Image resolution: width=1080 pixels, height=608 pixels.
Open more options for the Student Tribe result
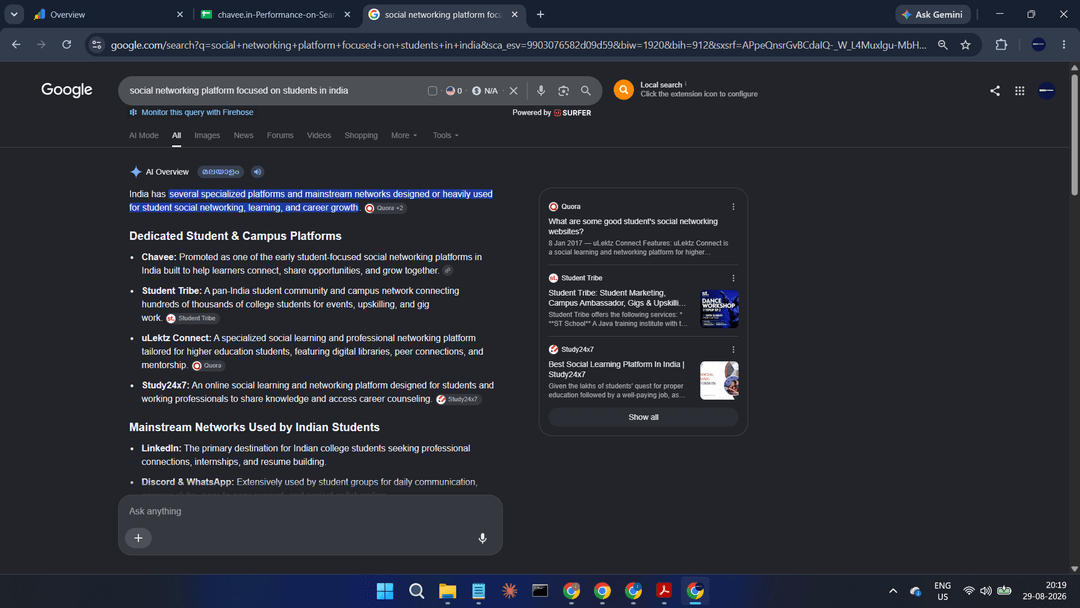(x=733, y=278)
